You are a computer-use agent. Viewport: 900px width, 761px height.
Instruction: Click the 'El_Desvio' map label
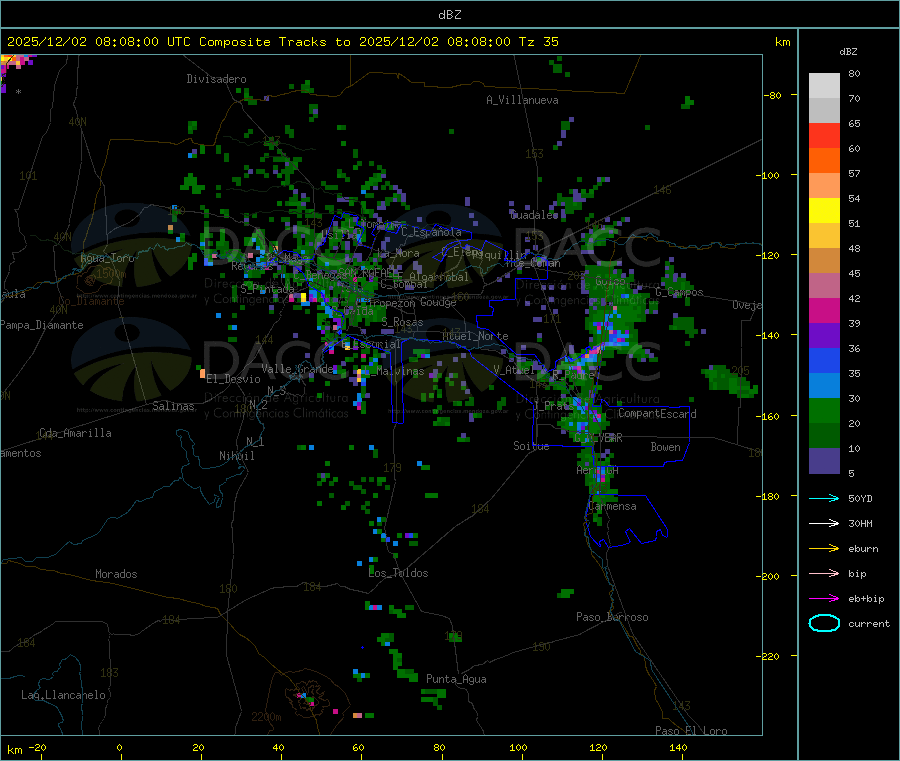pos(233,379)
